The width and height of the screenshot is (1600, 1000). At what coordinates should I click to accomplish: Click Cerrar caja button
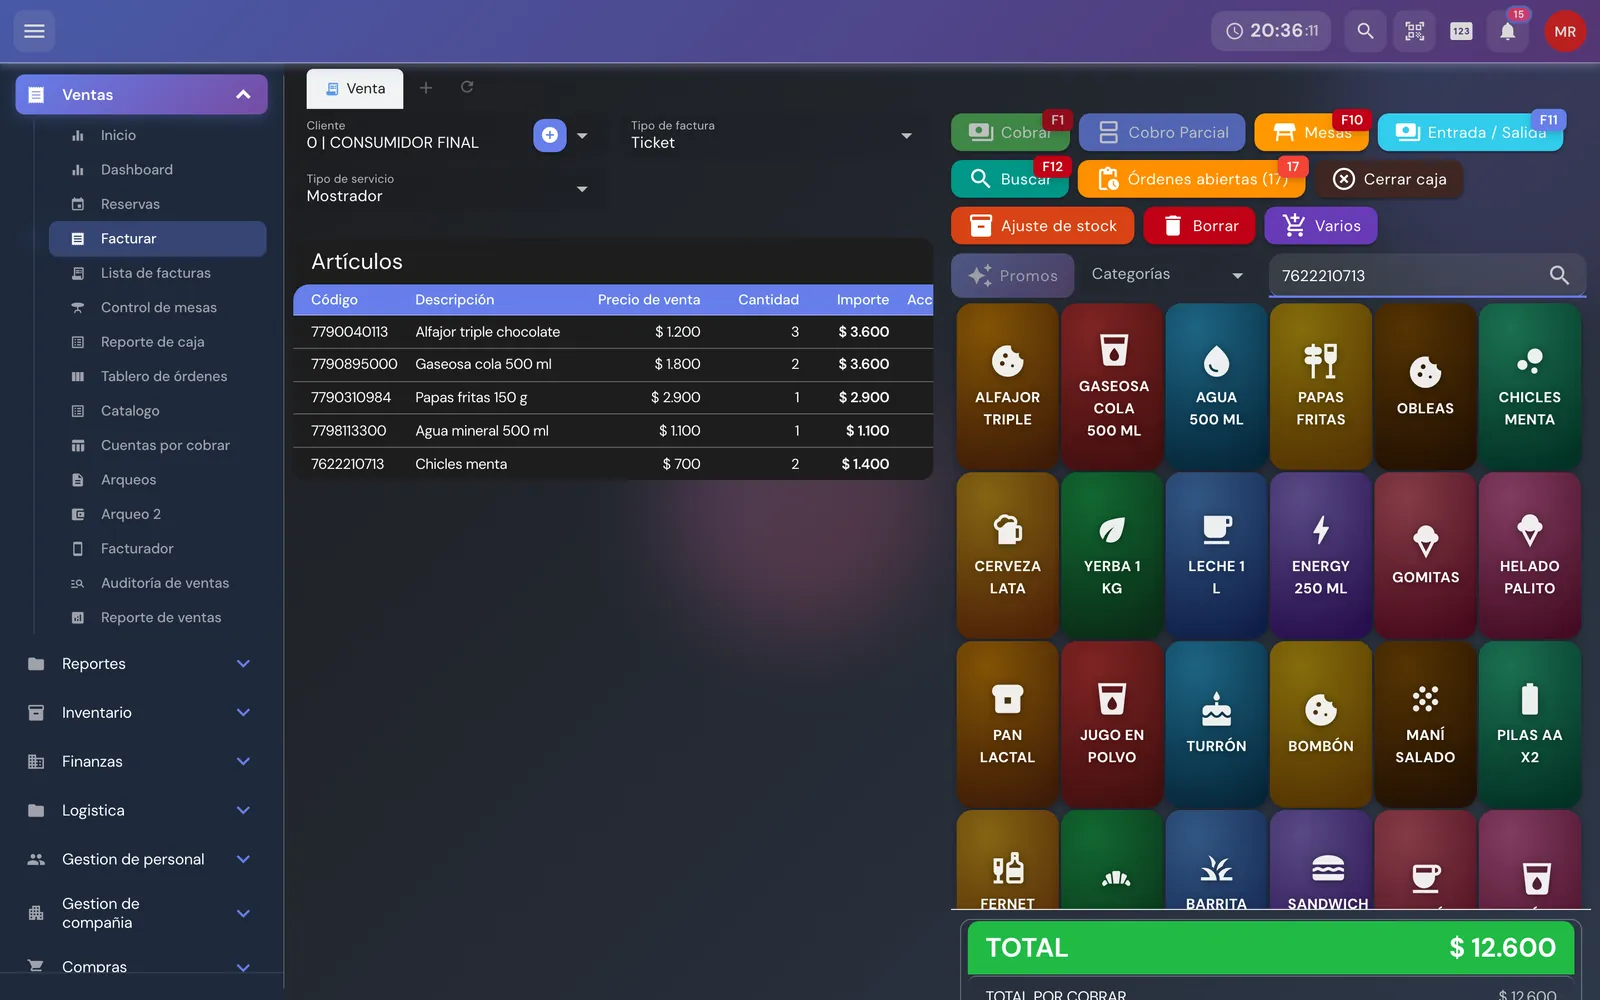click(1389, 179)
